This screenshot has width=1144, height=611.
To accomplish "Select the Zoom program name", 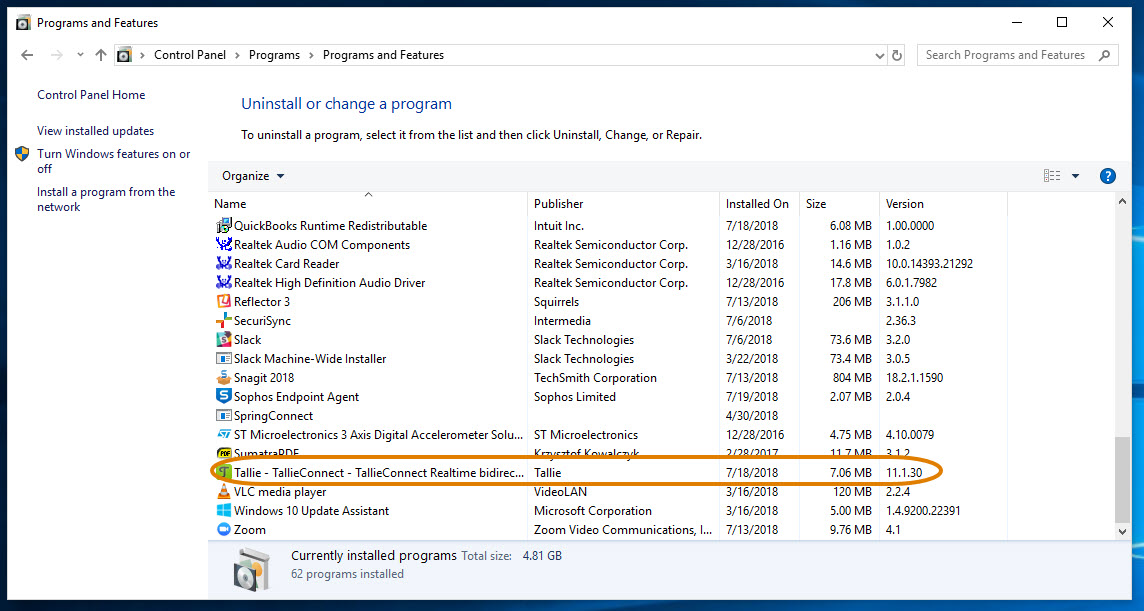I will click(x=250, y=529).
